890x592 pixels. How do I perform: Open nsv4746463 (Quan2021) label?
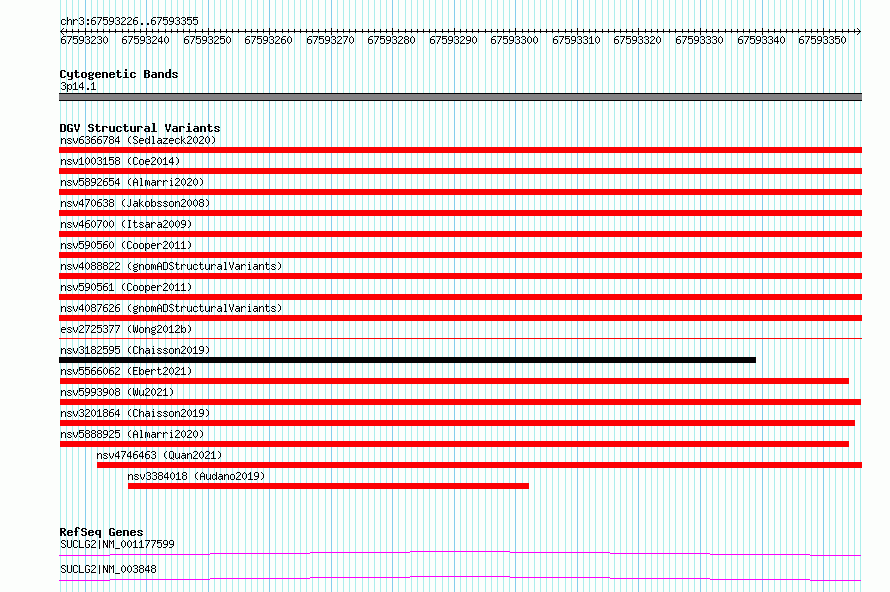tap(159, 455)
